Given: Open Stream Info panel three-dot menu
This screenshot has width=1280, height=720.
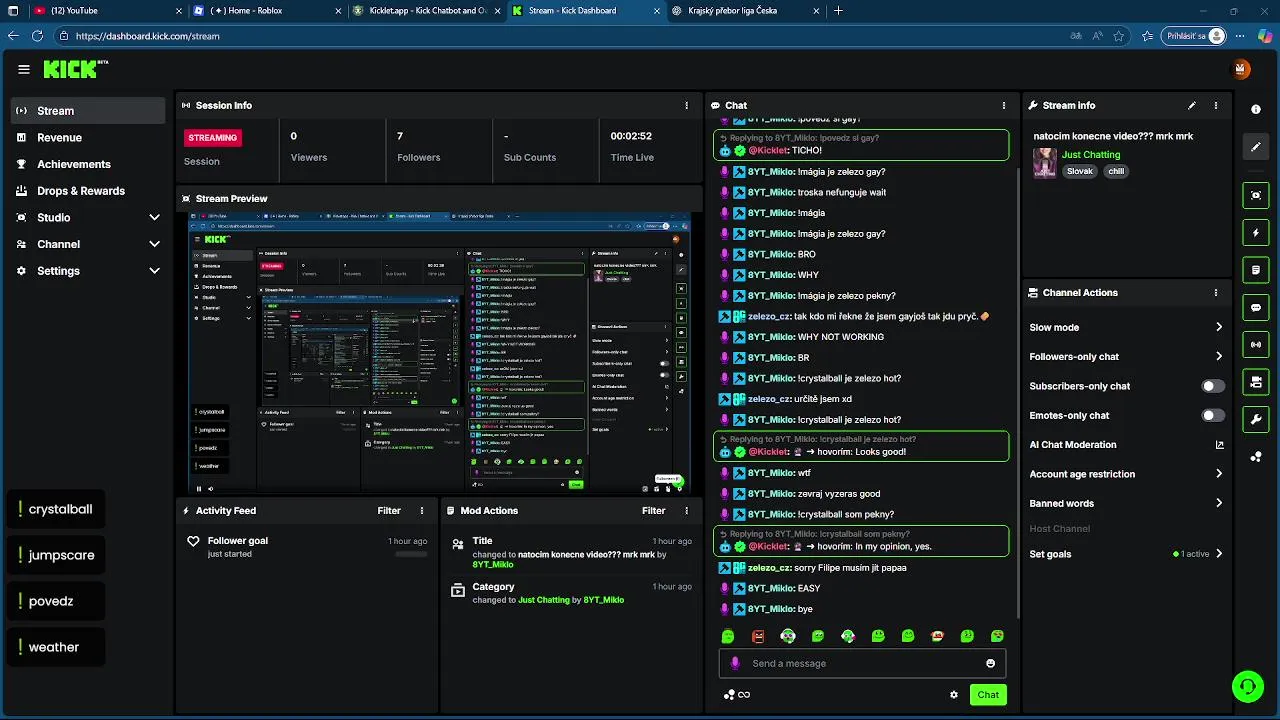Looking at the screenshot, I should tap(1216, 105).
